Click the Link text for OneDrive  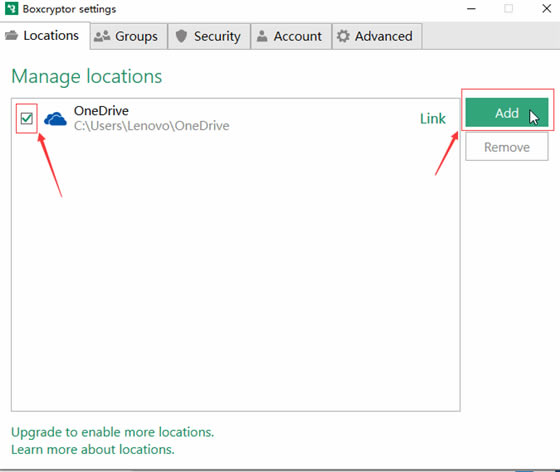click(432, 119)
